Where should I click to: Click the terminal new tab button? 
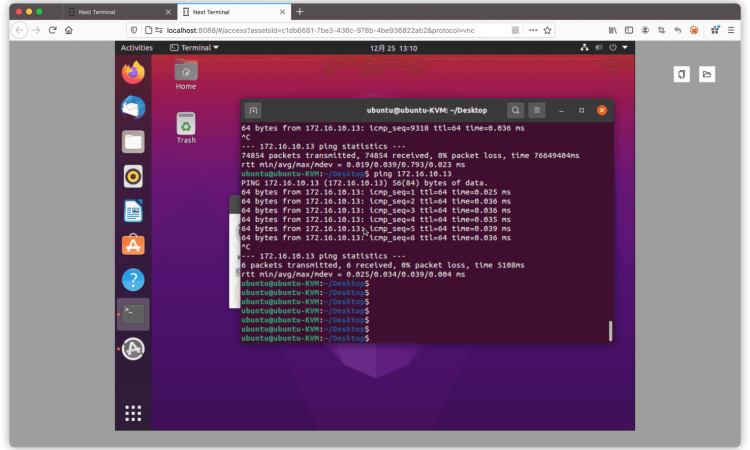pyautogui.click(x=253, y=110)
